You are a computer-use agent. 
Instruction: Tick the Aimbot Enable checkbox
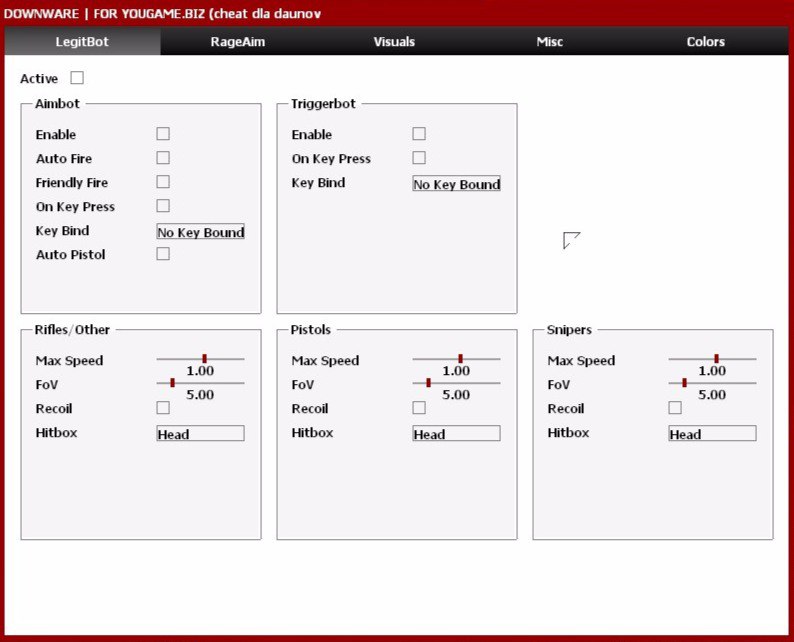click(163, 134)
